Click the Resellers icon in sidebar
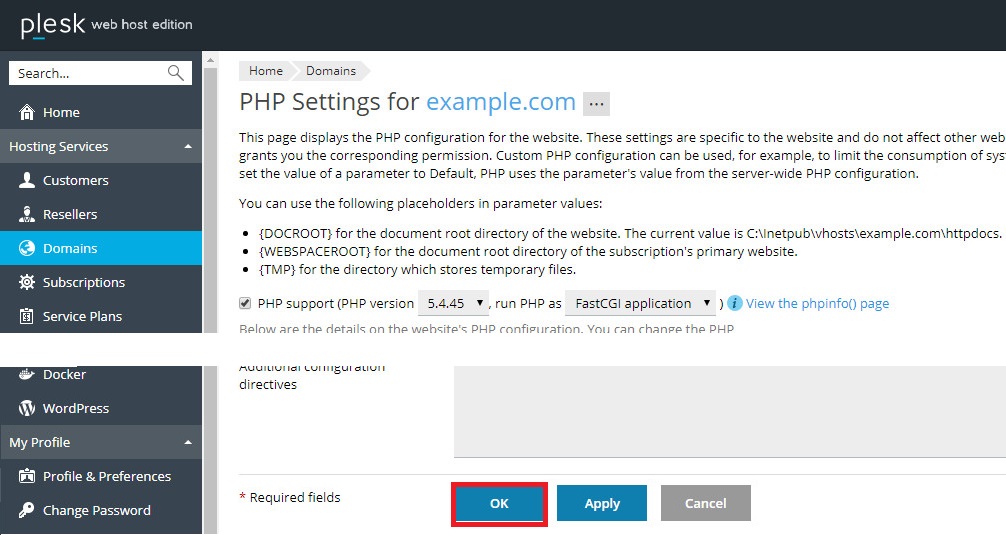 pos(27,214)
